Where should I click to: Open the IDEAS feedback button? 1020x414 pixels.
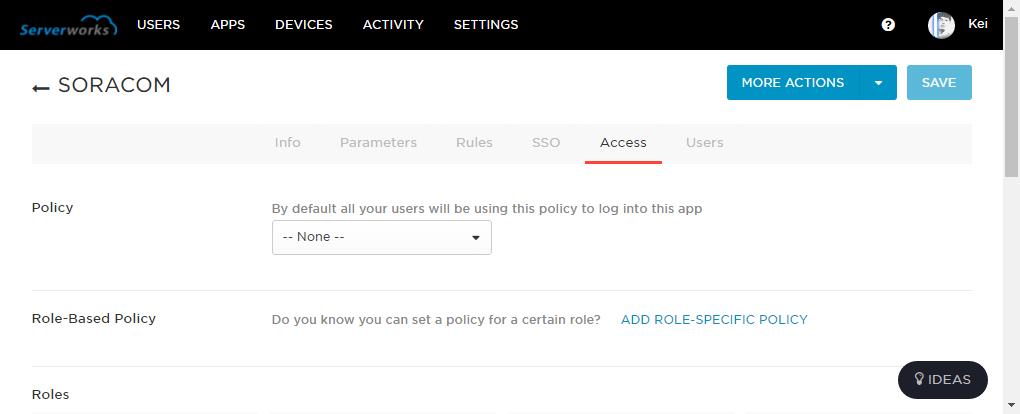[943, 380]
